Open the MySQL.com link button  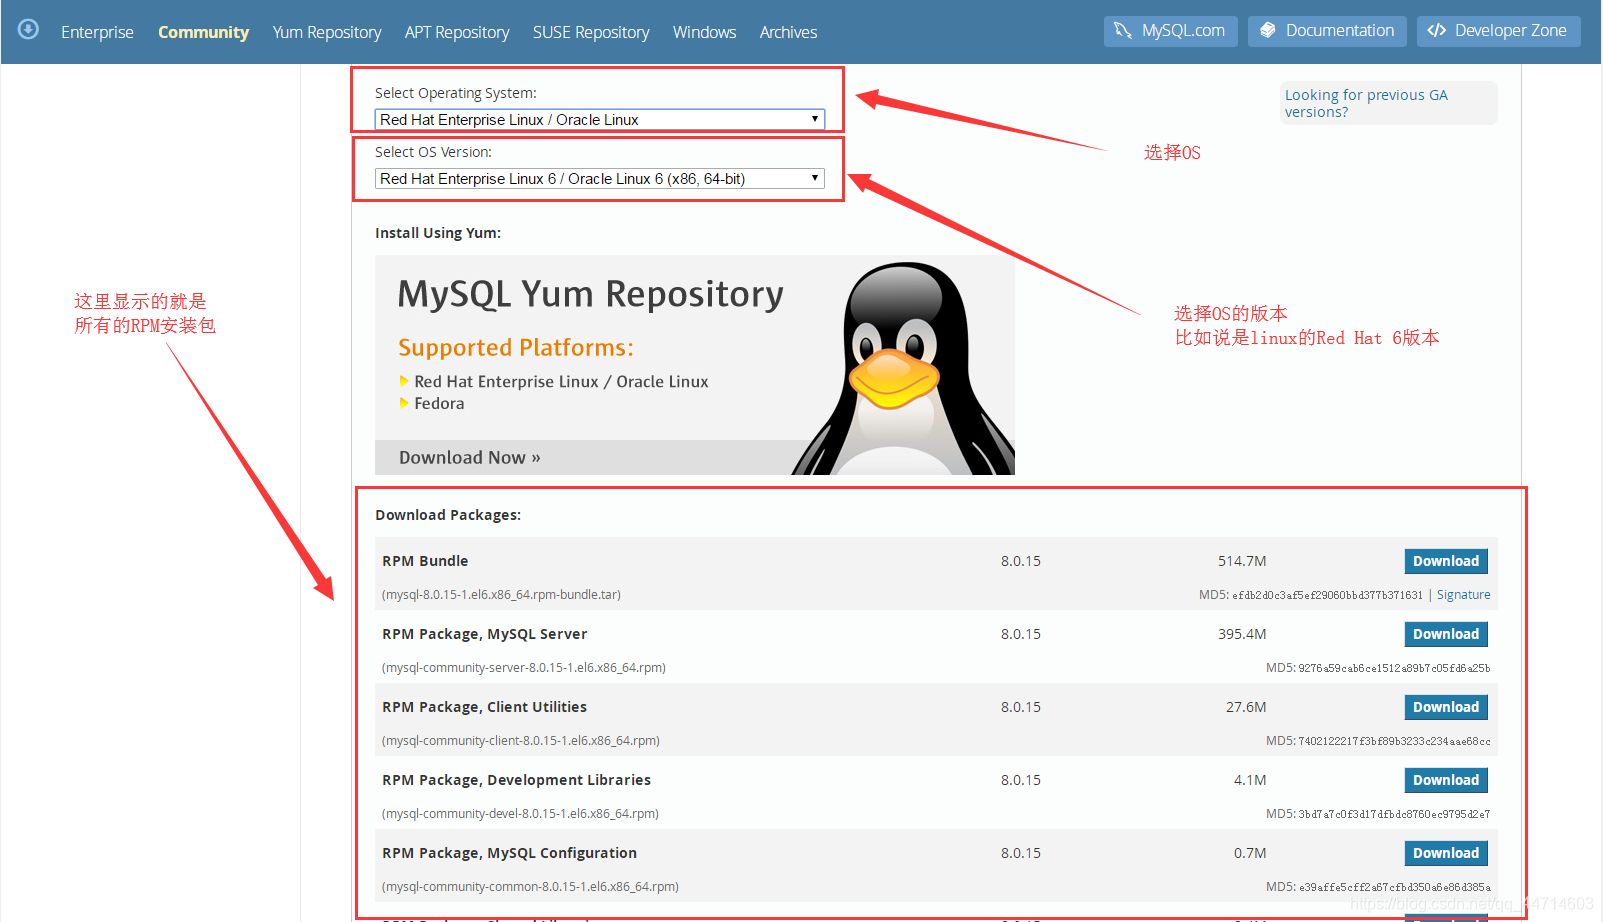1171,31
